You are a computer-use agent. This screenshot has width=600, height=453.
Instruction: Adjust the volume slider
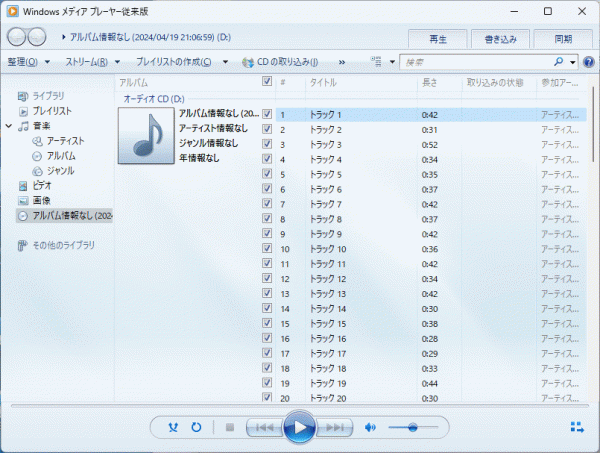coord(413,427)
